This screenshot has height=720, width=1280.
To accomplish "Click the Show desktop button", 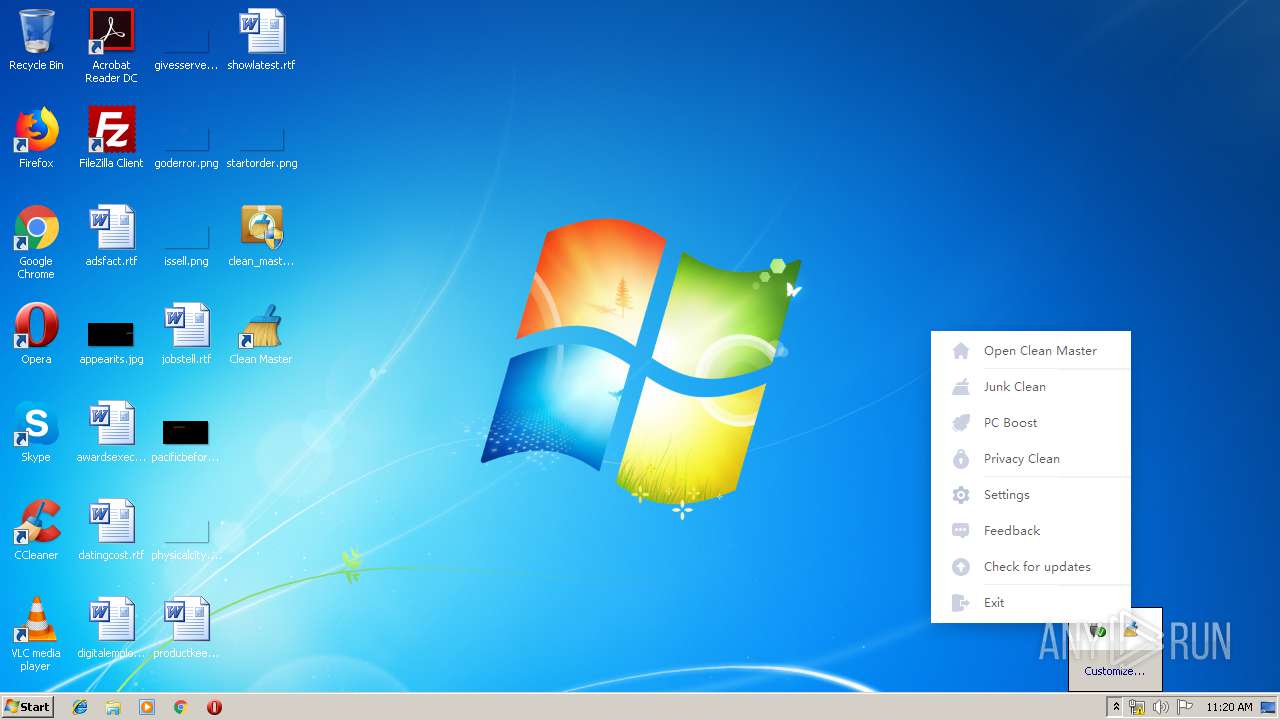I will coord(1269,707).
